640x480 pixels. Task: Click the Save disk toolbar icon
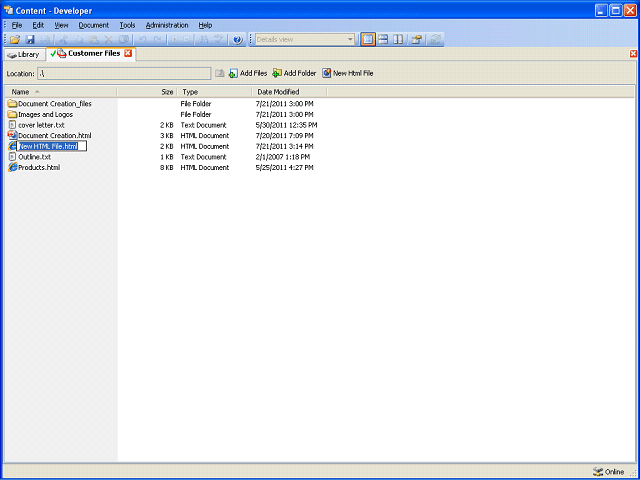[x=30, y=40]
